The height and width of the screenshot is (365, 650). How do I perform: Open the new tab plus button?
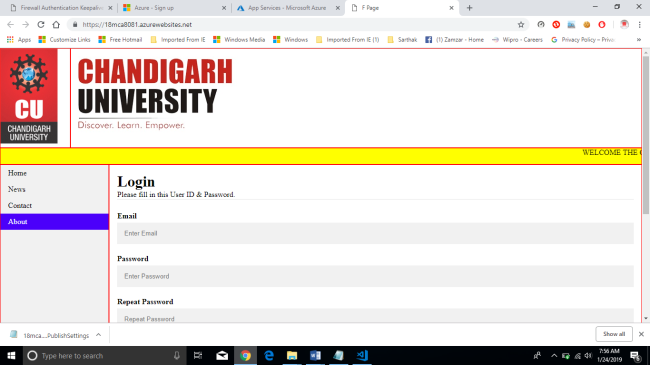click(469, 7)
